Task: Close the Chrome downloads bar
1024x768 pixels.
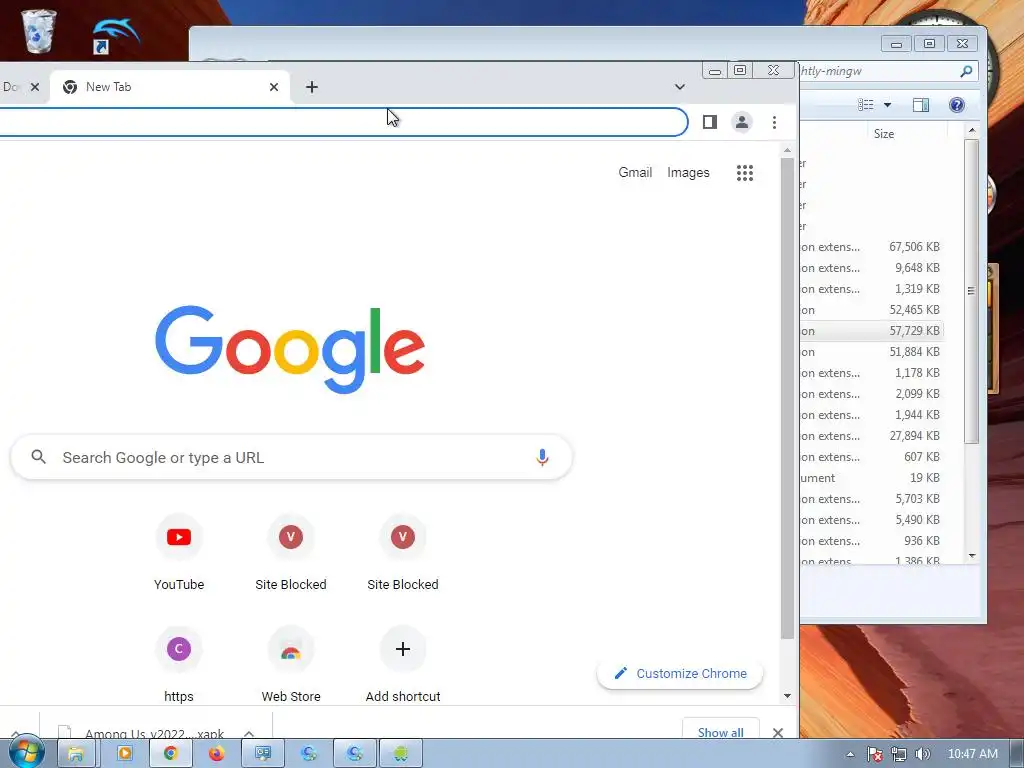Action: [777, 732]
